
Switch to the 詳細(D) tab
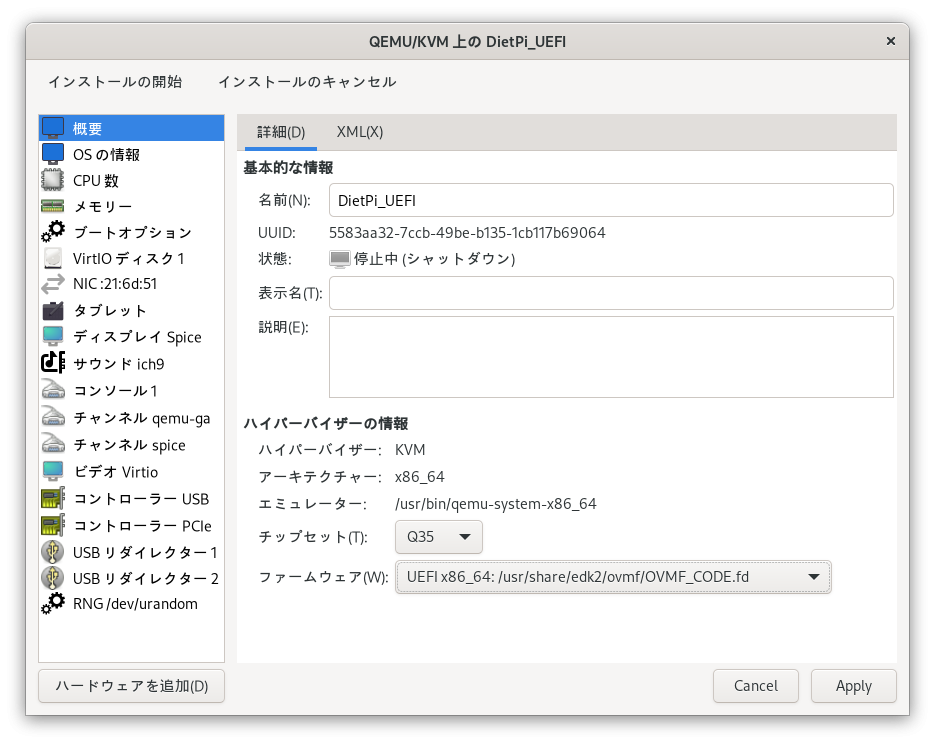[281, 132]
